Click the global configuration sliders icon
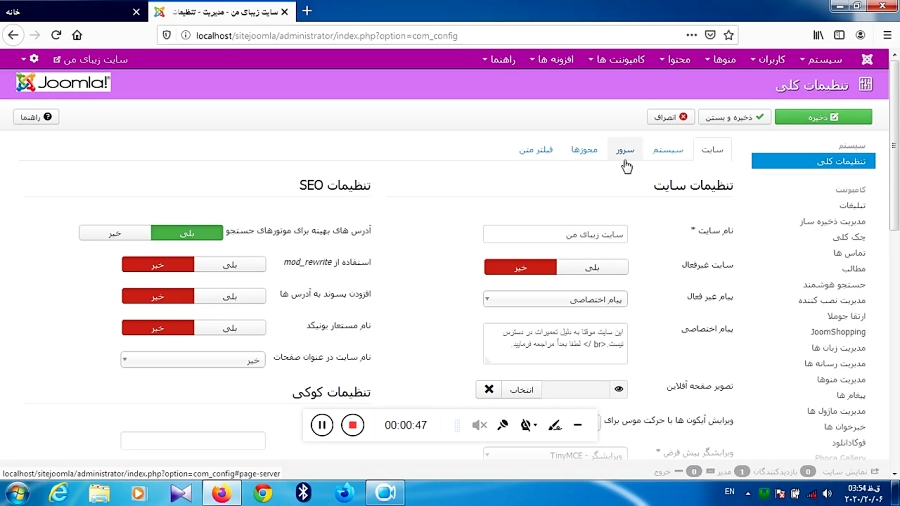 click(x=866, y=84)
